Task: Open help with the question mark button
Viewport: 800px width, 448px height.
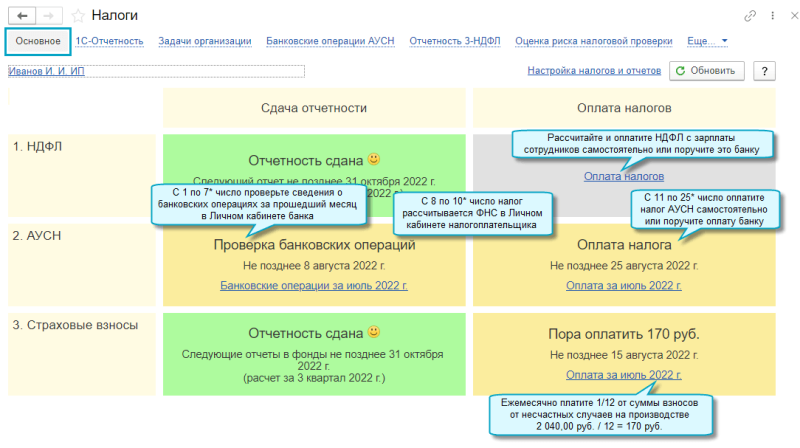Action: point(764,71)
